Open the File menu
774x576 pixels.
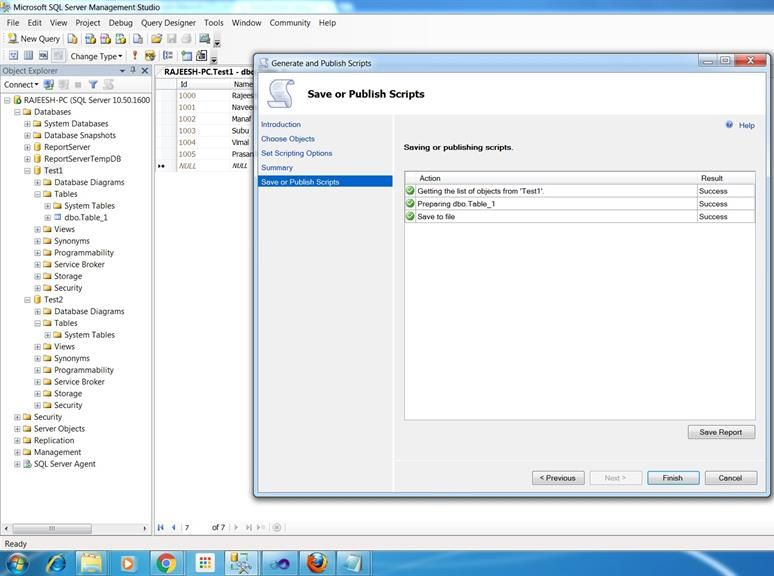[13, 23]
